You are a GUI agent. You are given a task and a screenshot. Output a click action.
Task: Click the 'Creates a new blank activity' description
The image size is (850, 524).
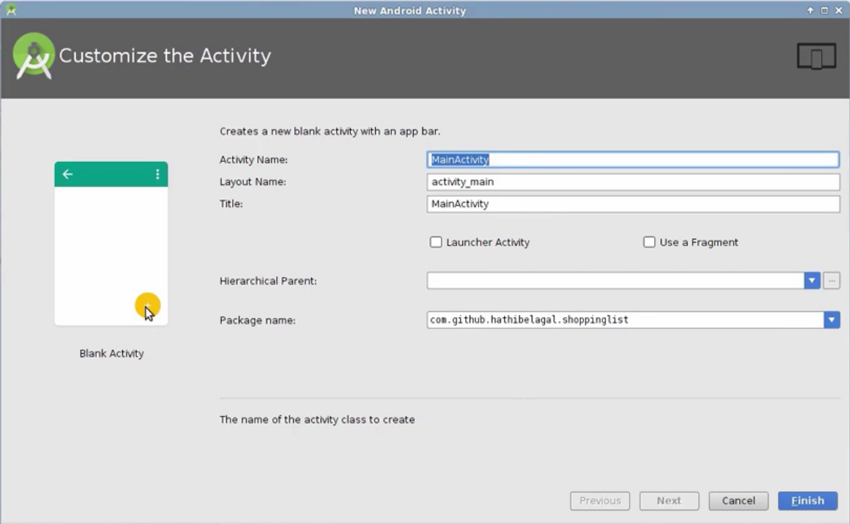pyautogui.click(x=330, y=131)
